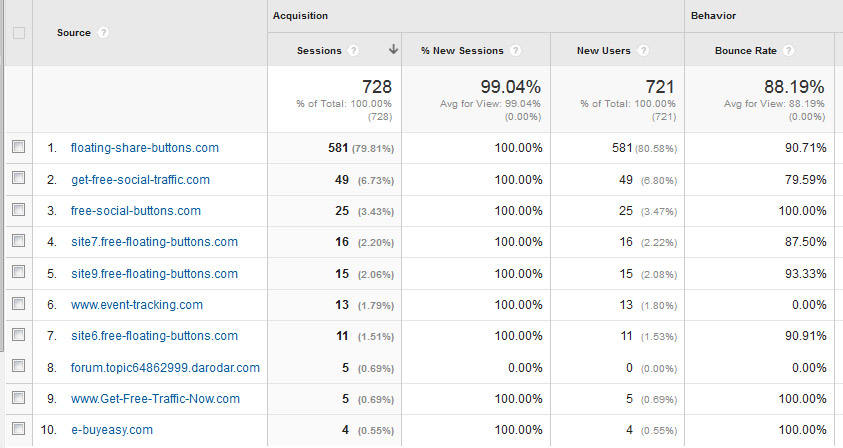Click the www.Get-Free-Traffic-Now.com link
This screenshot has width=843, height=448.
155,399
